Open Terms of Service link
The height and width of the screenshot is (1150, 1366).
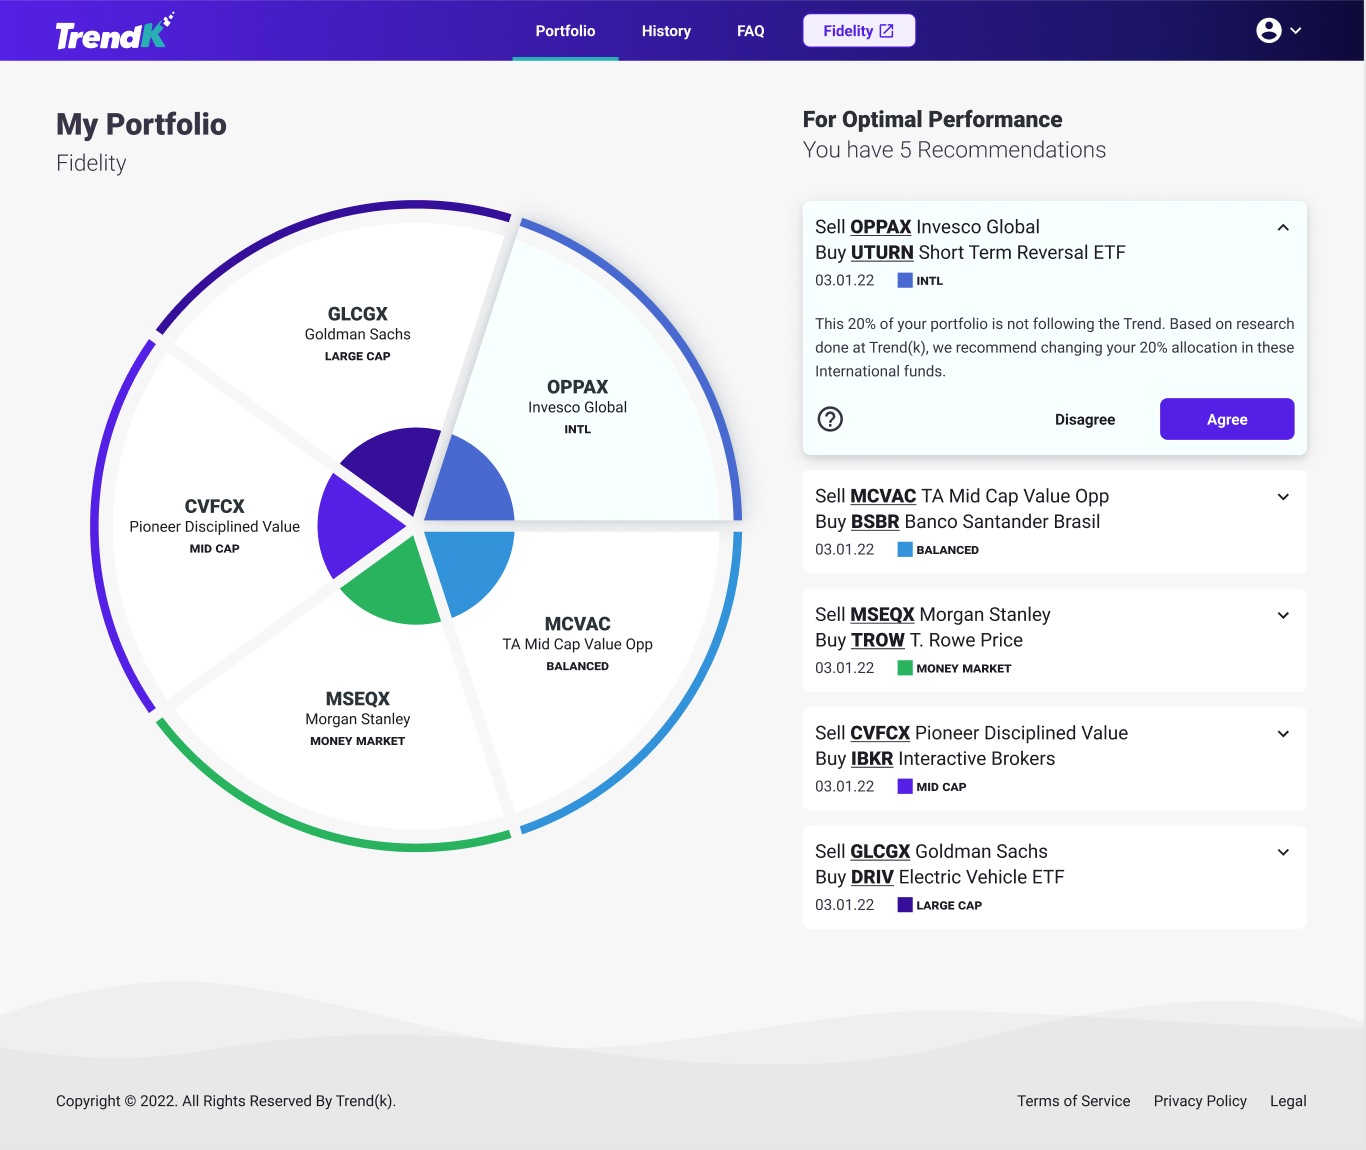(1074, 1101)
